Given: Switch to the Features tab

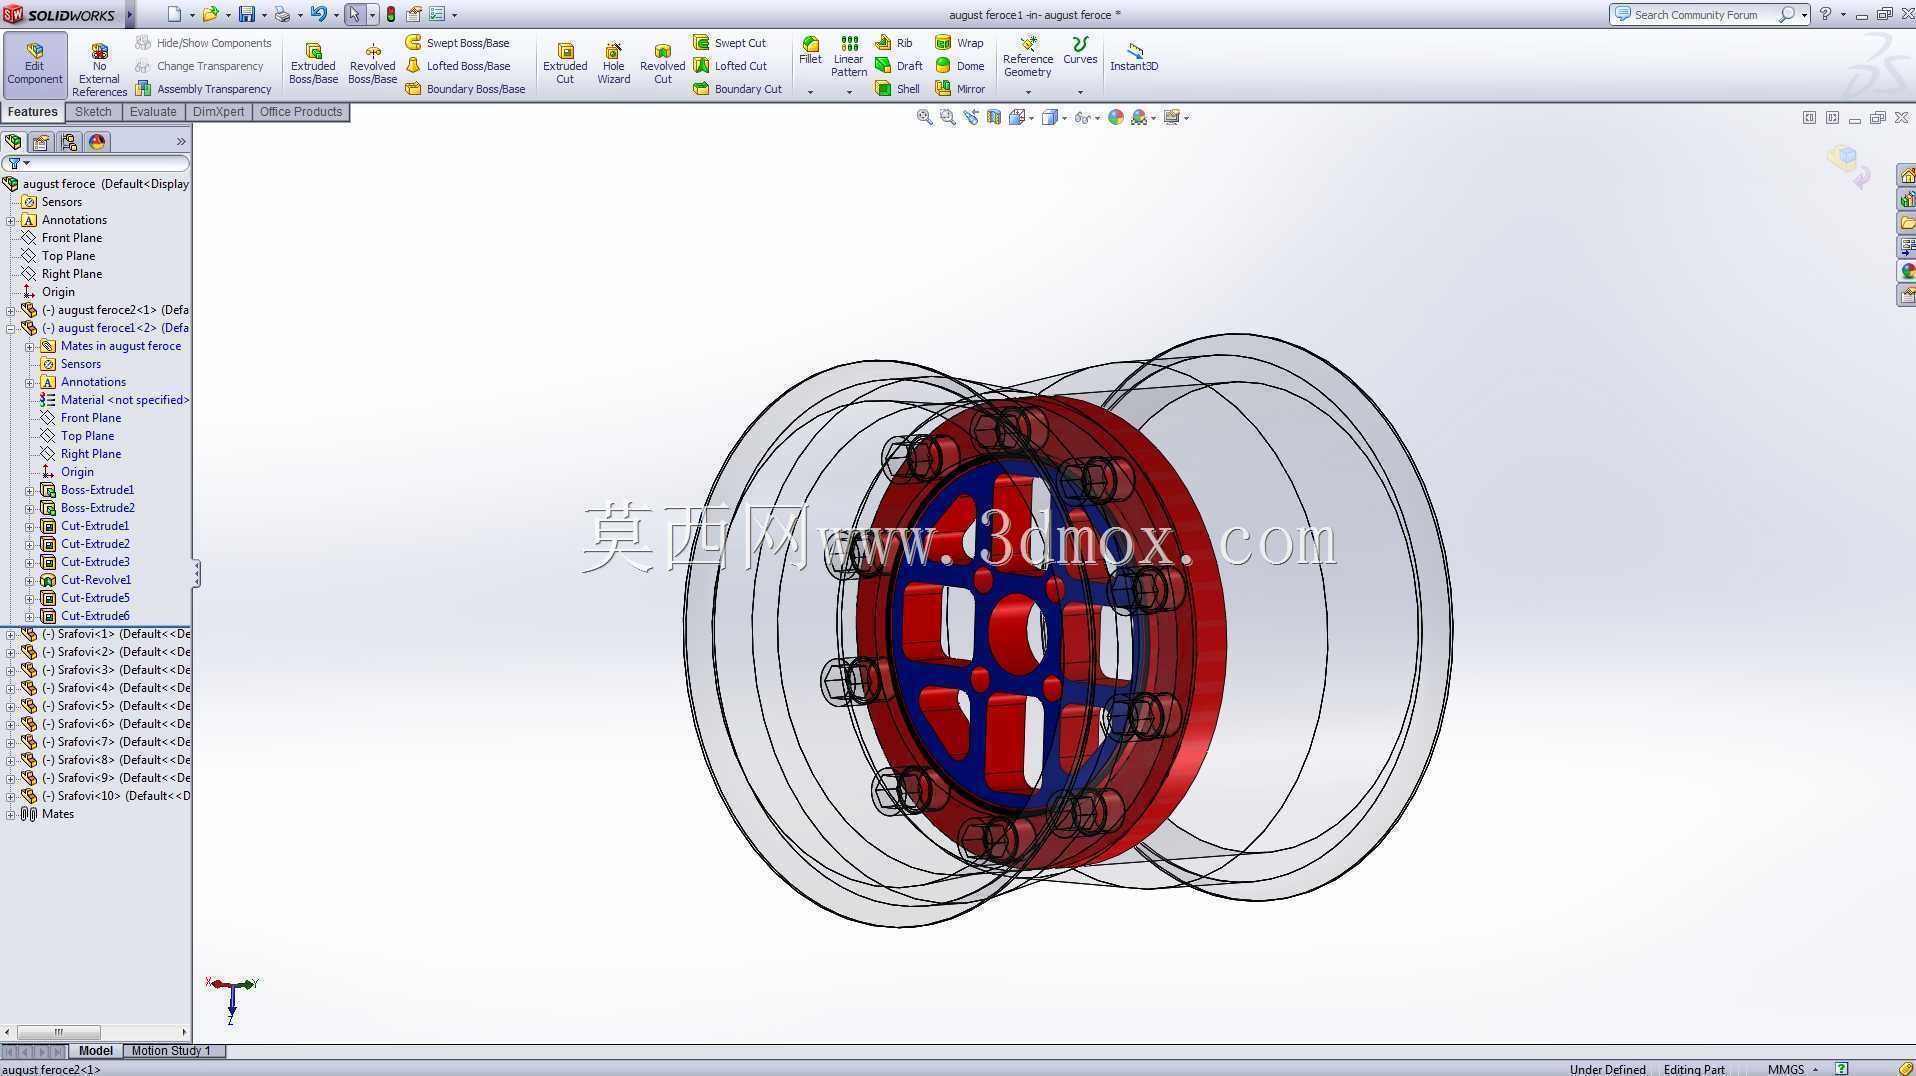Looking at the screenshot, I should click(33, 112).
